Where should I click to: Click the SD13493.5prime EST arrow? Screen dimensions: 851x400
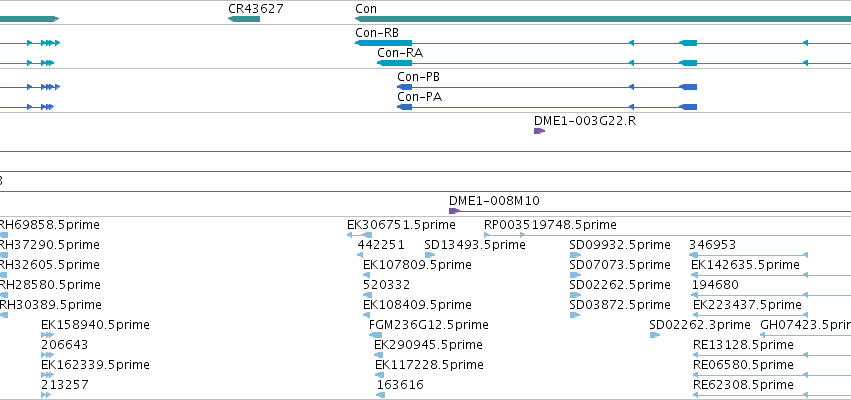pos(430,255)
